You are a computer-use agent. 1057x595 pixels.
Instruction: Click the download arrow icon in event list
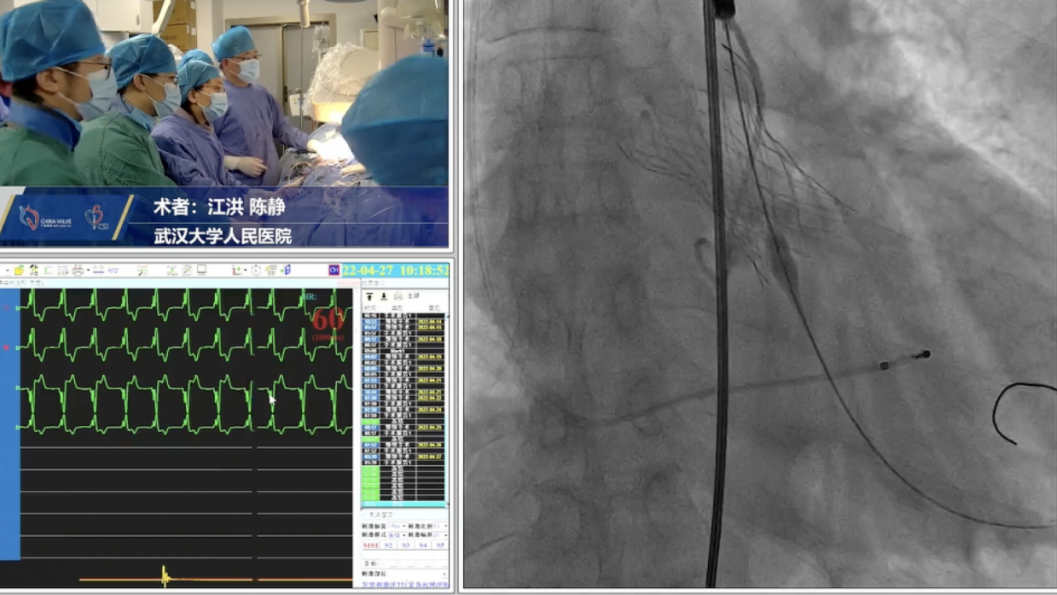tap(383, 296)
